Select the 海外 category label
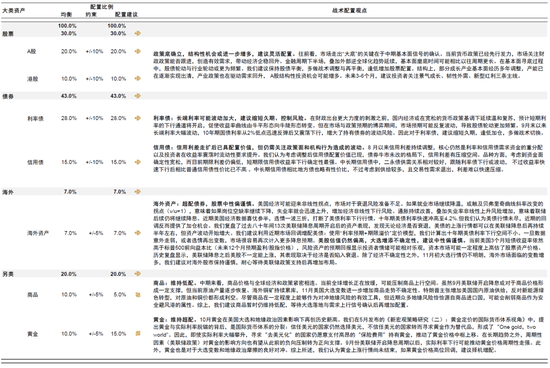This screenshot has height=368, width=550. click(x=8, y=192)
